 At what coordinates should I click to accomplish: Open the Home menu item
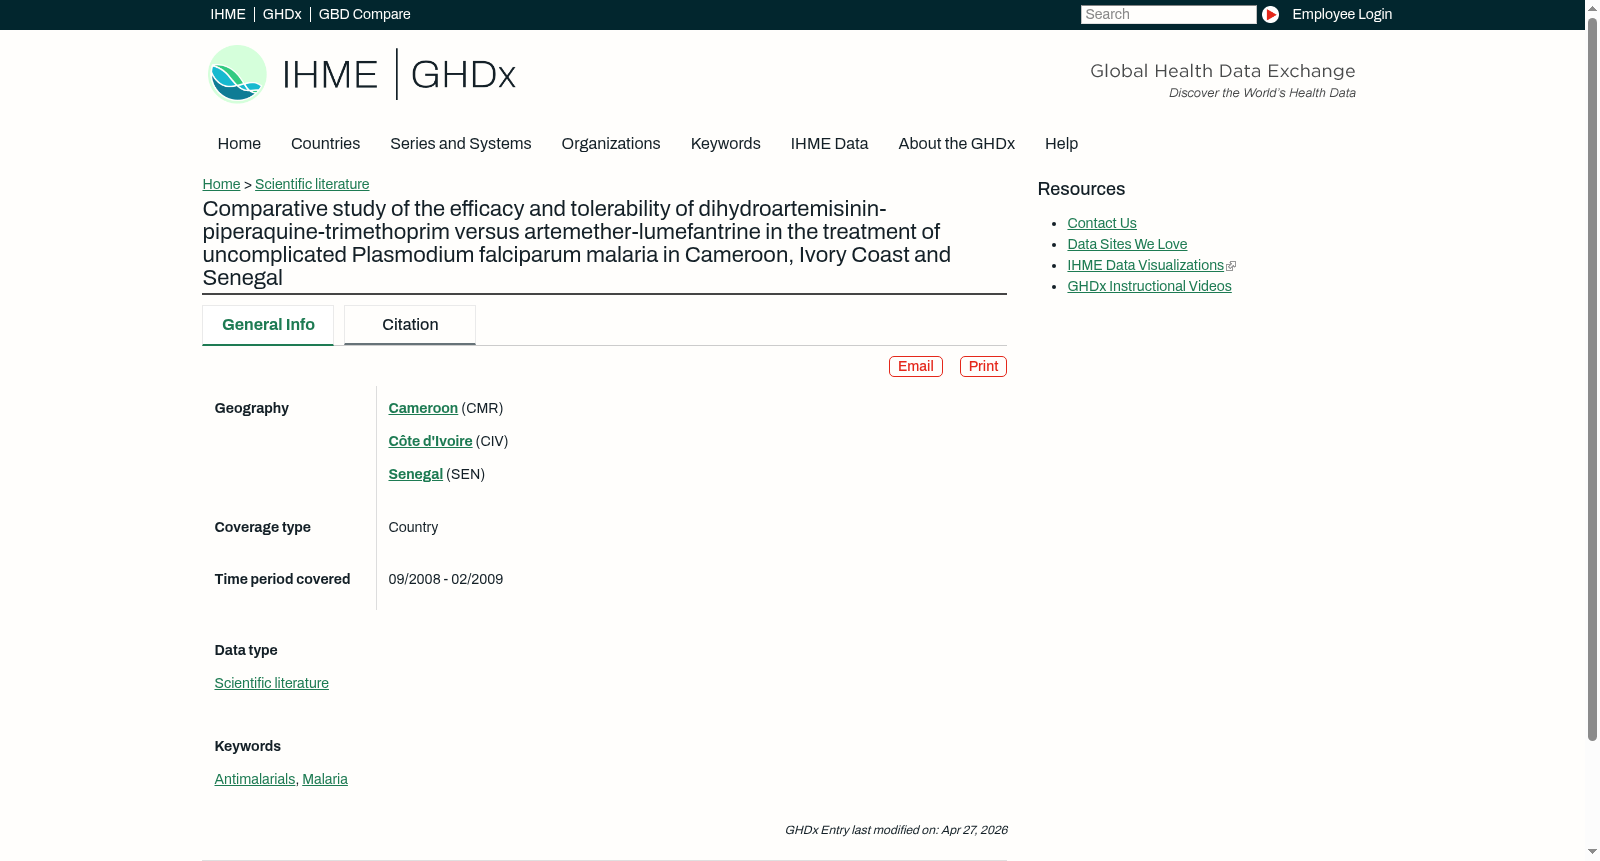(x=239, y=144)
